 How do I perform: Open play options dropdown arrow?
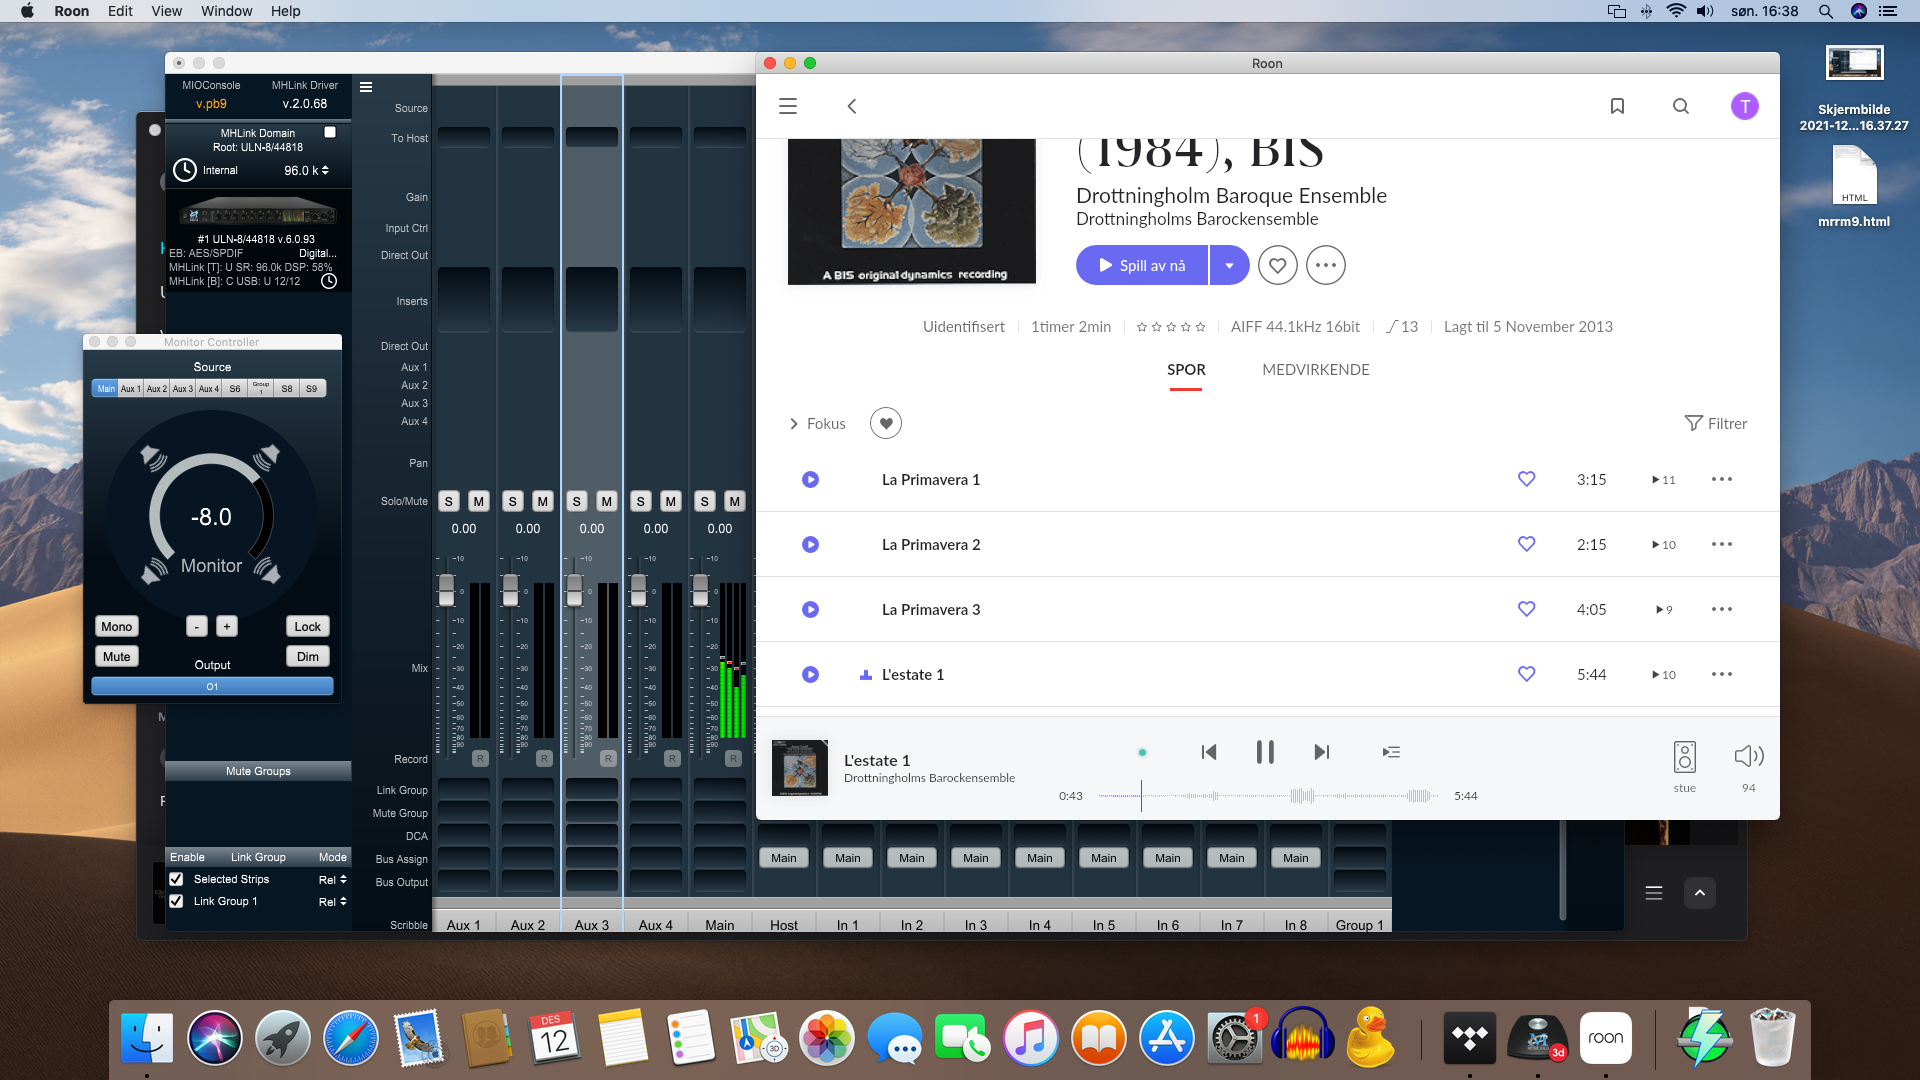click(x=1230, y=265)
